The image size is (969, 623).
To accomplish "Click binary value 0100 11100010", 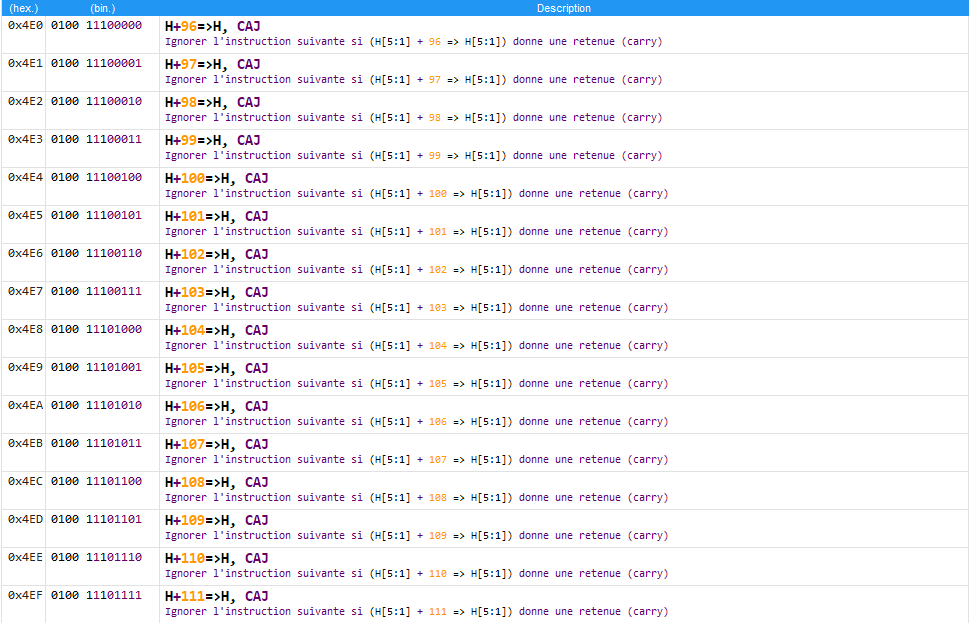I will coord(96,101).
